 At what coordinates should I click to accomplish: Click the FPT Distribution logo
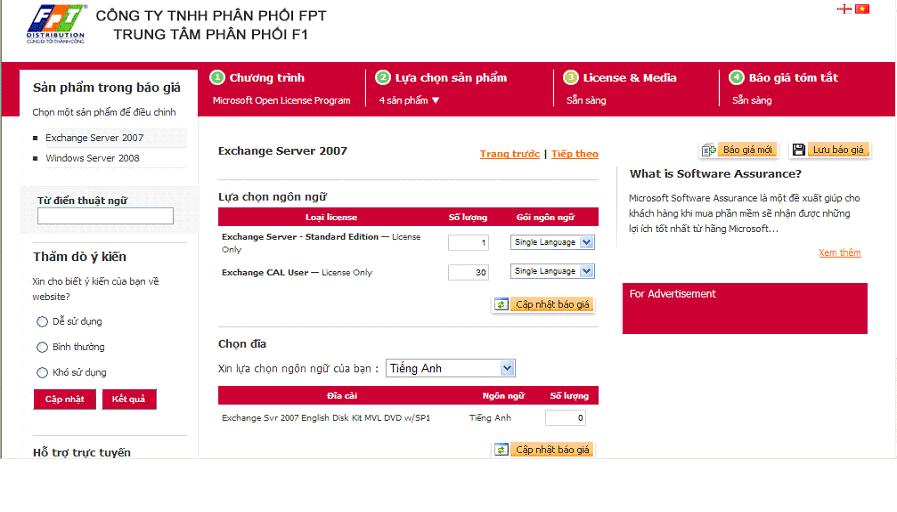click(56, 23)
